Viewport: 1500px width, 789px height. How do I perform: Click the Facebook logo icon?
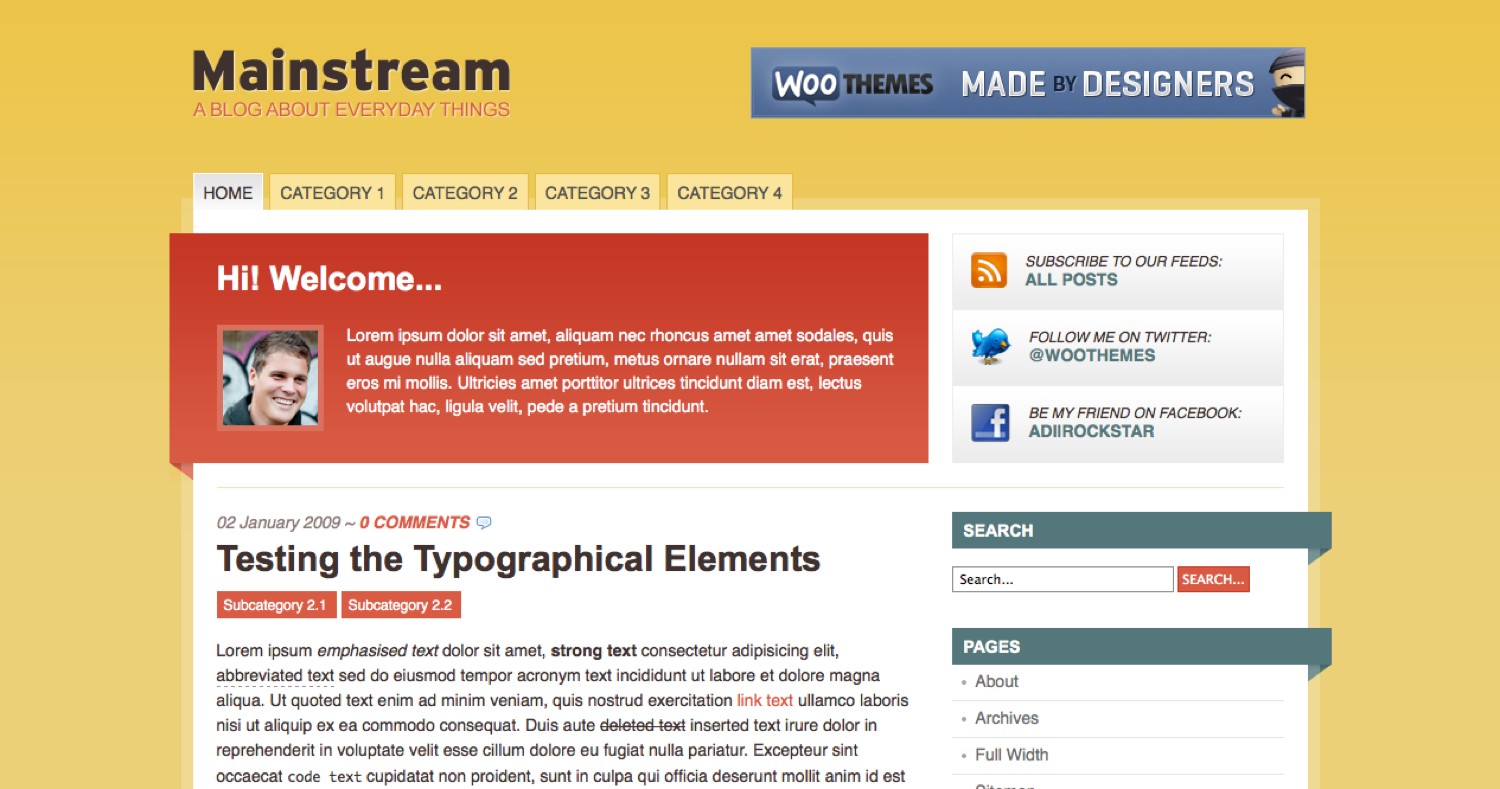(990, 423)
